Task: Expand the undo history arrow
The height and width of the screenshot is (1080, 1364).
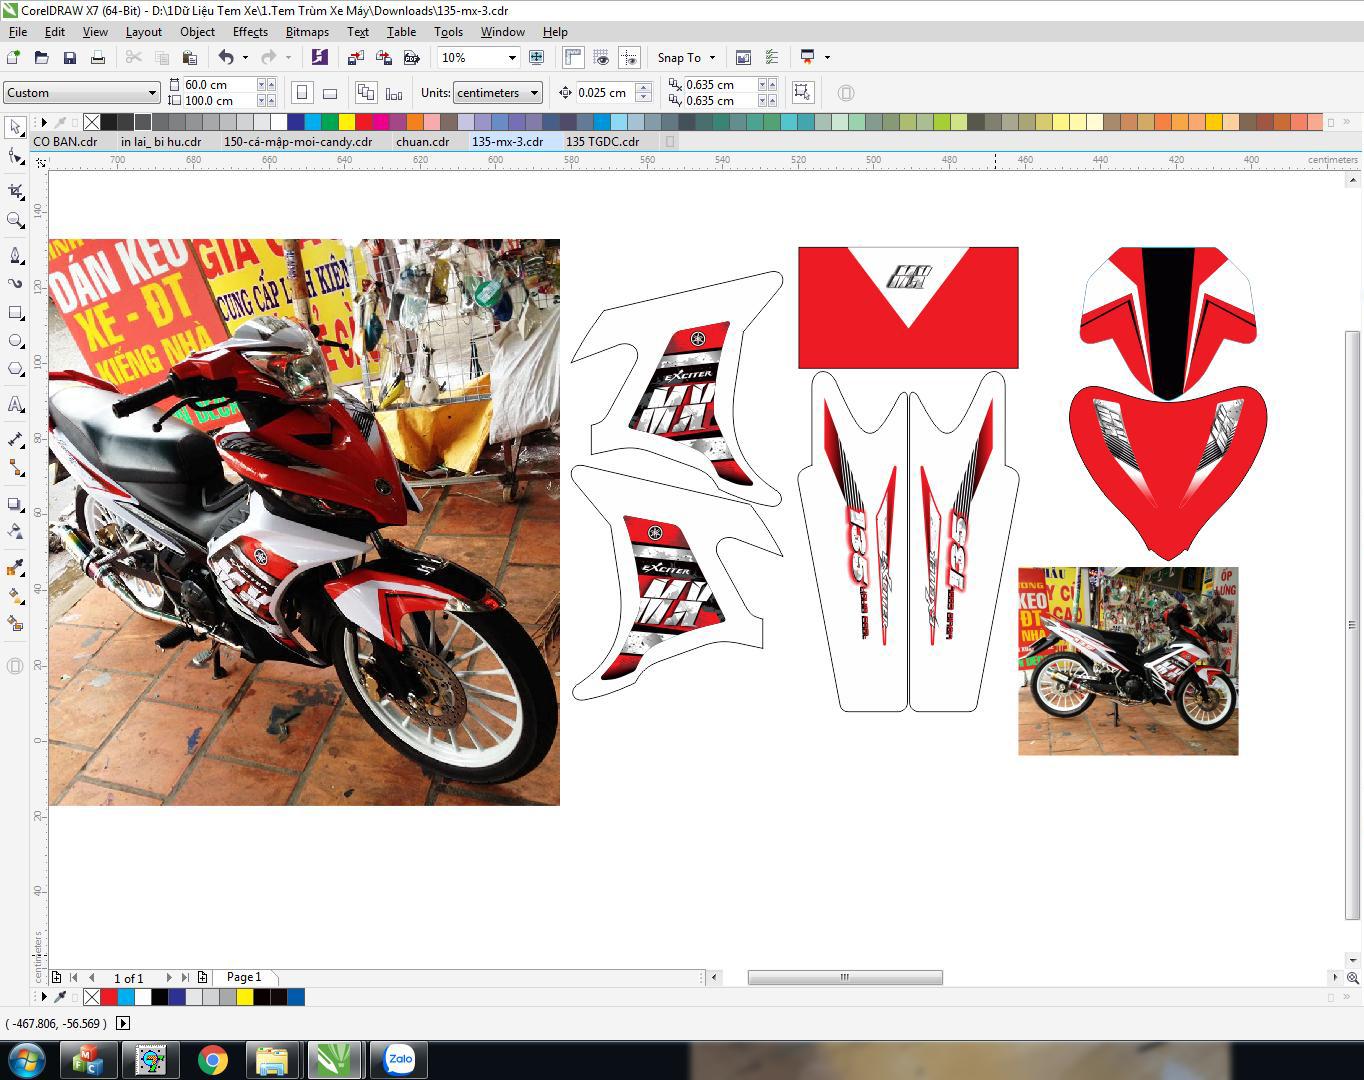Action: pos(245,58)
